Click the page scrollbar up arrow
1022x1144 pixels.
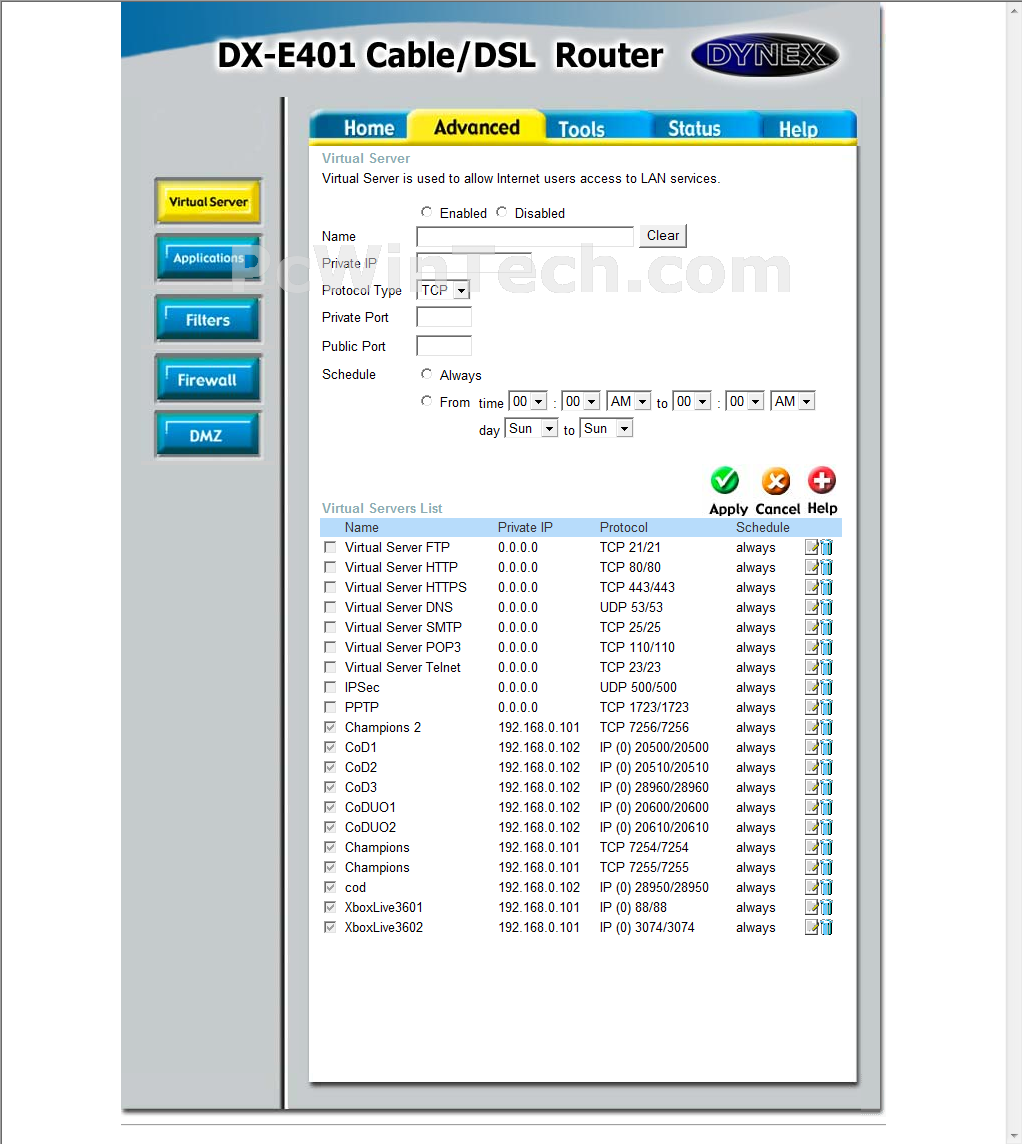pyautogui.click(x=1014, y=10)
